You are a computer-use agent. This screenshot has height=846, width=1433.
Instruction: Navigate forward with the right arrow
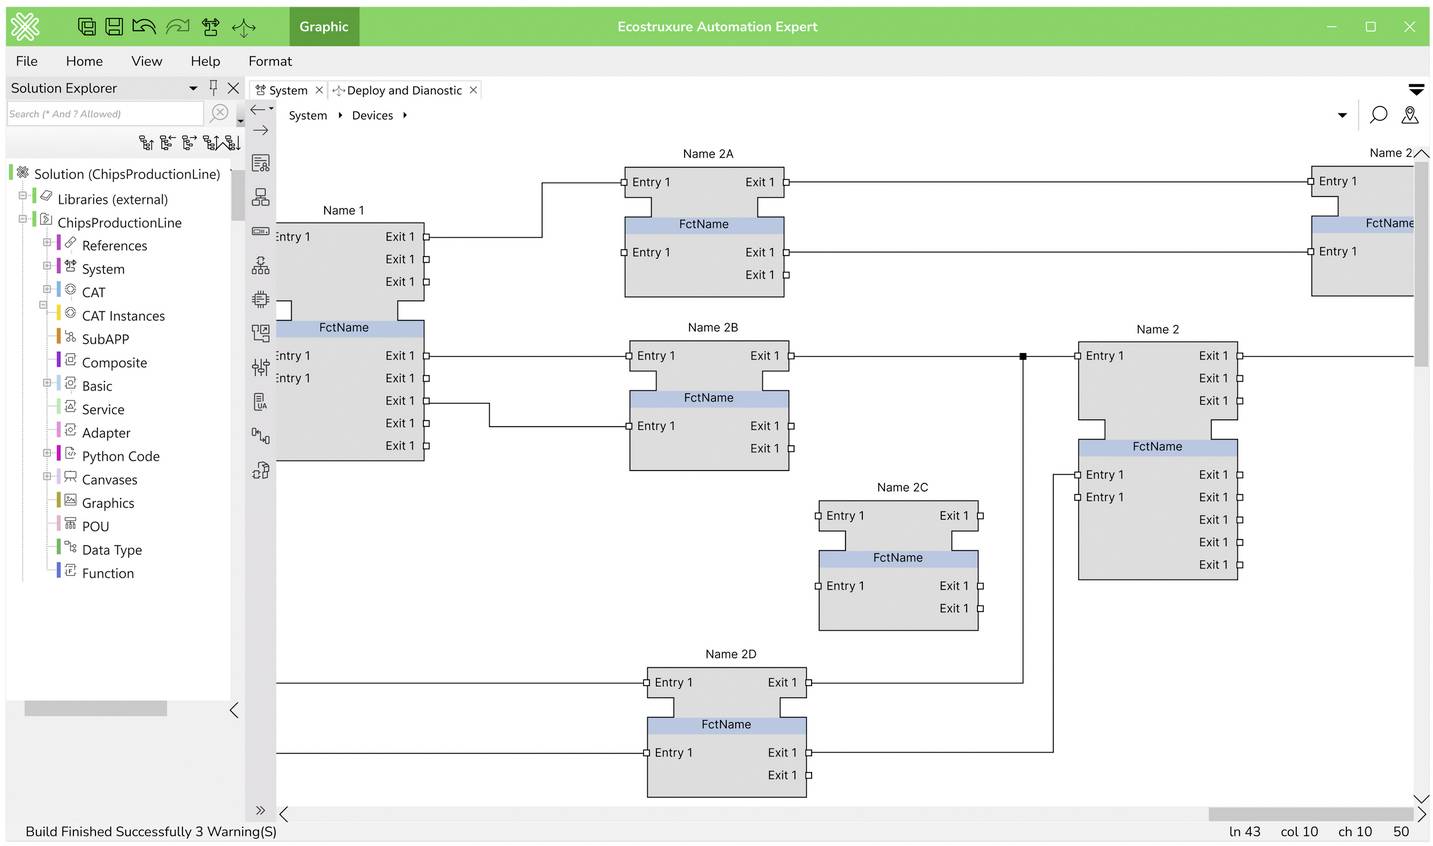(x=260, y=130)
